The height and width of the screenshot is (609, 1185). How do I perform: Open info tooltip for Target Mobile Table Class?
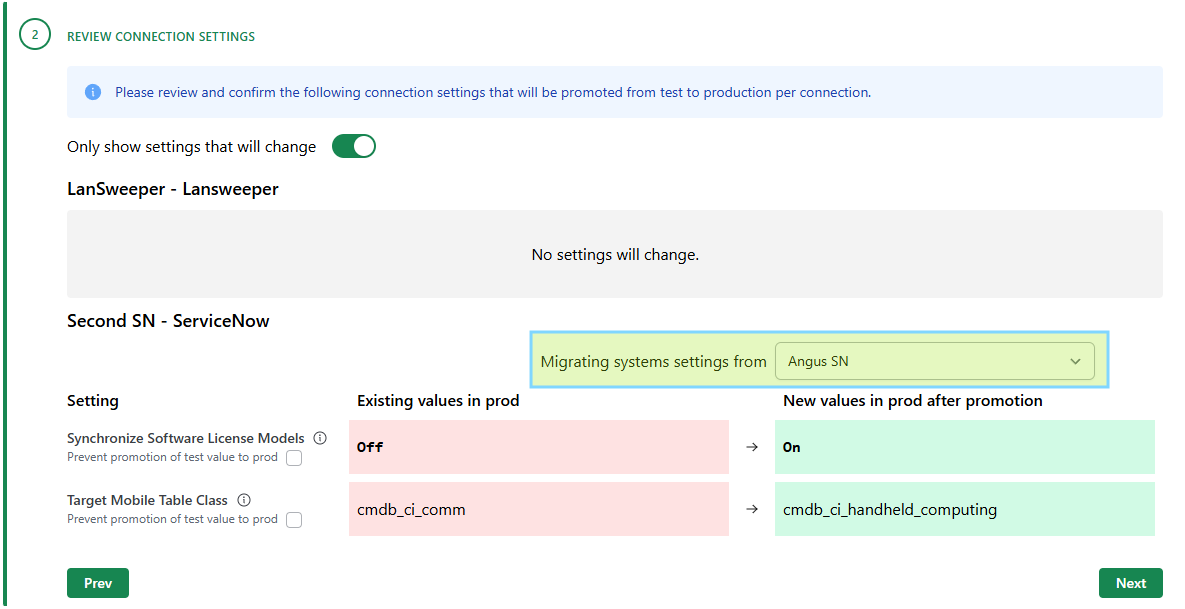pyautogui.click(x=244, y=500)
